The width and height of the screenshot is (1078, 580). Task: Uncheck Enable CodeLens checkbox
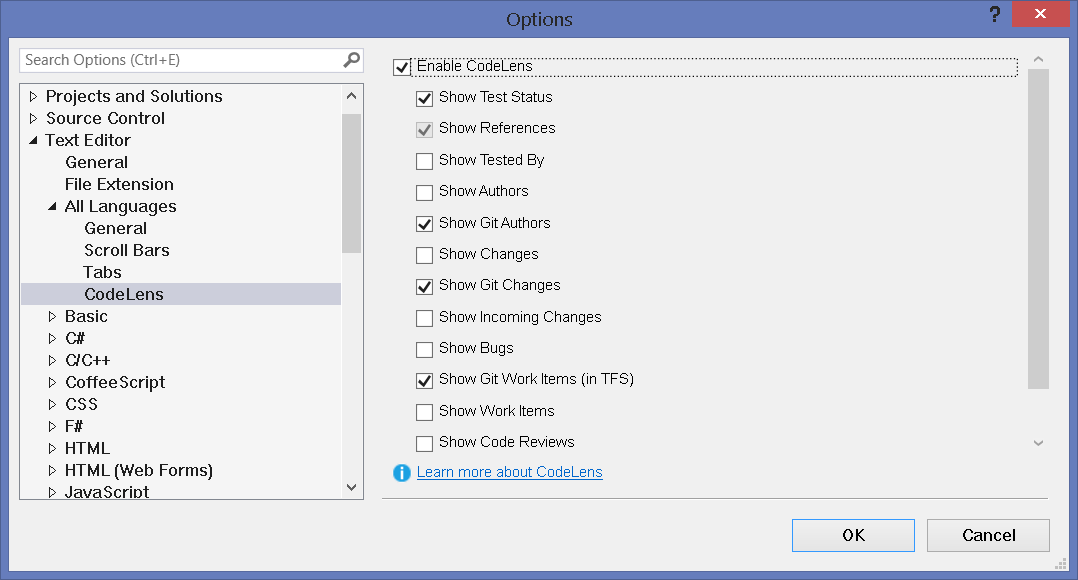pyautogui.click(x=402, y=67)
